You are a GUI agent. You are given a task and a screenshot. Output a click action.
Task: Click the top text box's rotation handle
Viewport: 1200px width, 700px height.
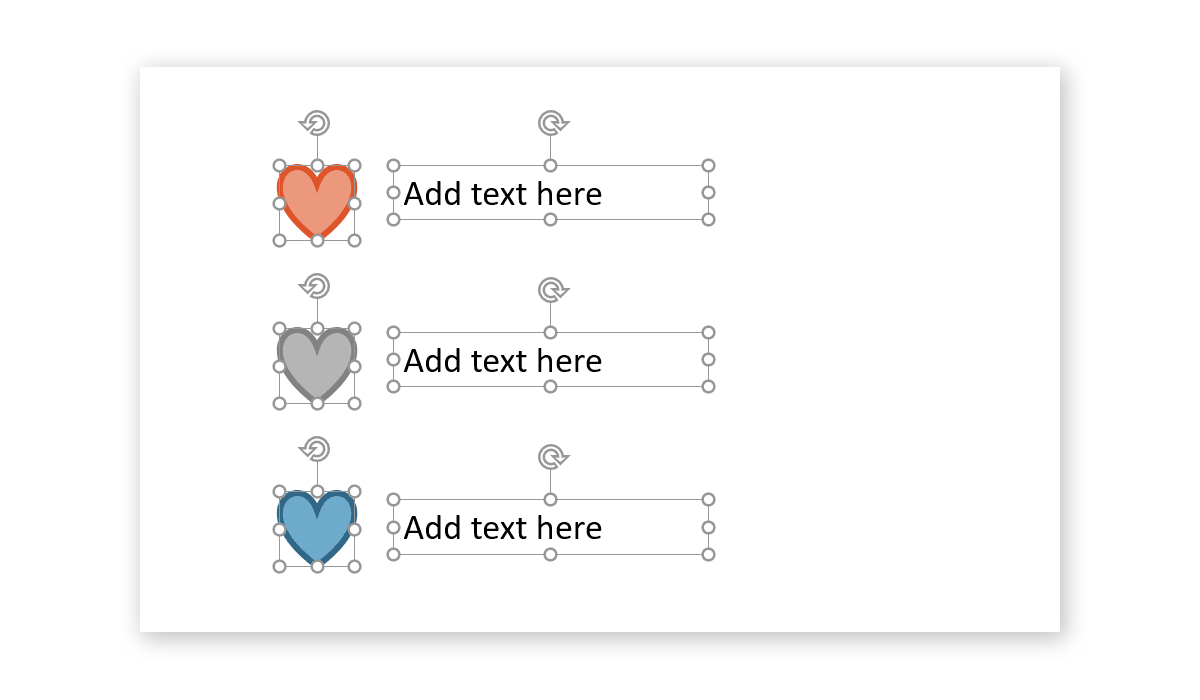tap(550, 123)
